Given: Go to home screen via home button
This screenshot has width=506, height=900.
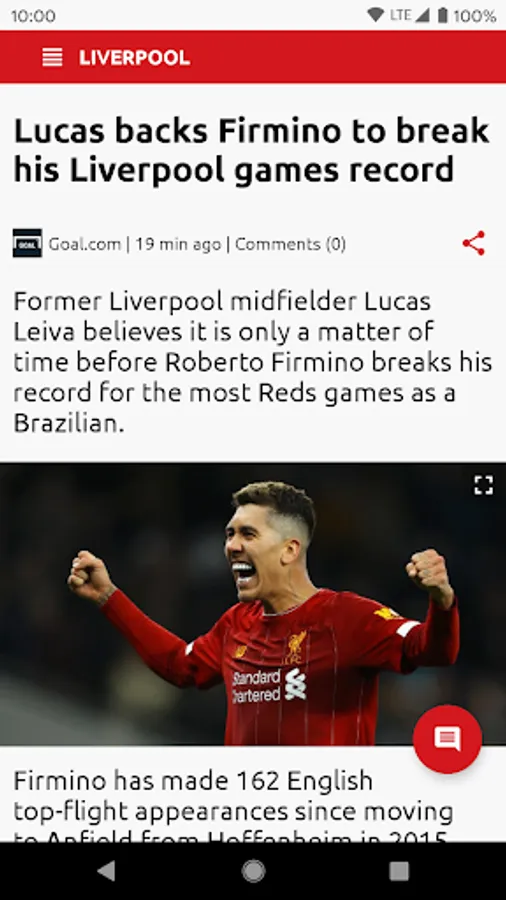Looking at the screenshot, I should click(x=253, y=871).
